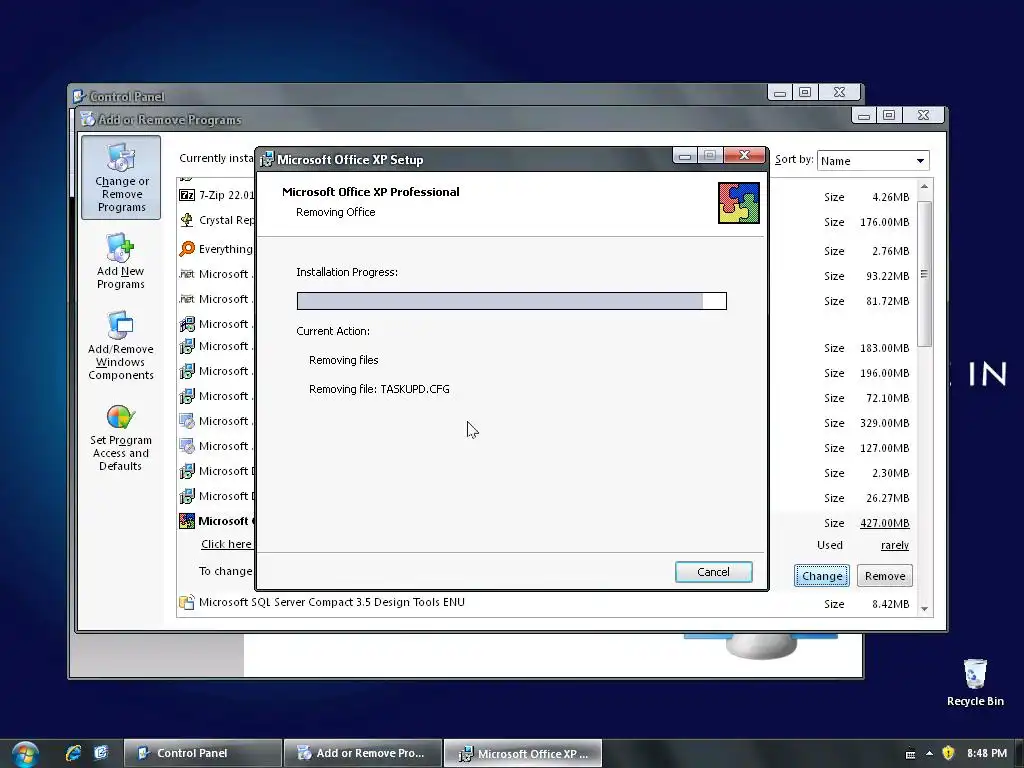Click the 'rarely' used frequency link
This screenshot has height=768, width=1024.
(895, 545)
